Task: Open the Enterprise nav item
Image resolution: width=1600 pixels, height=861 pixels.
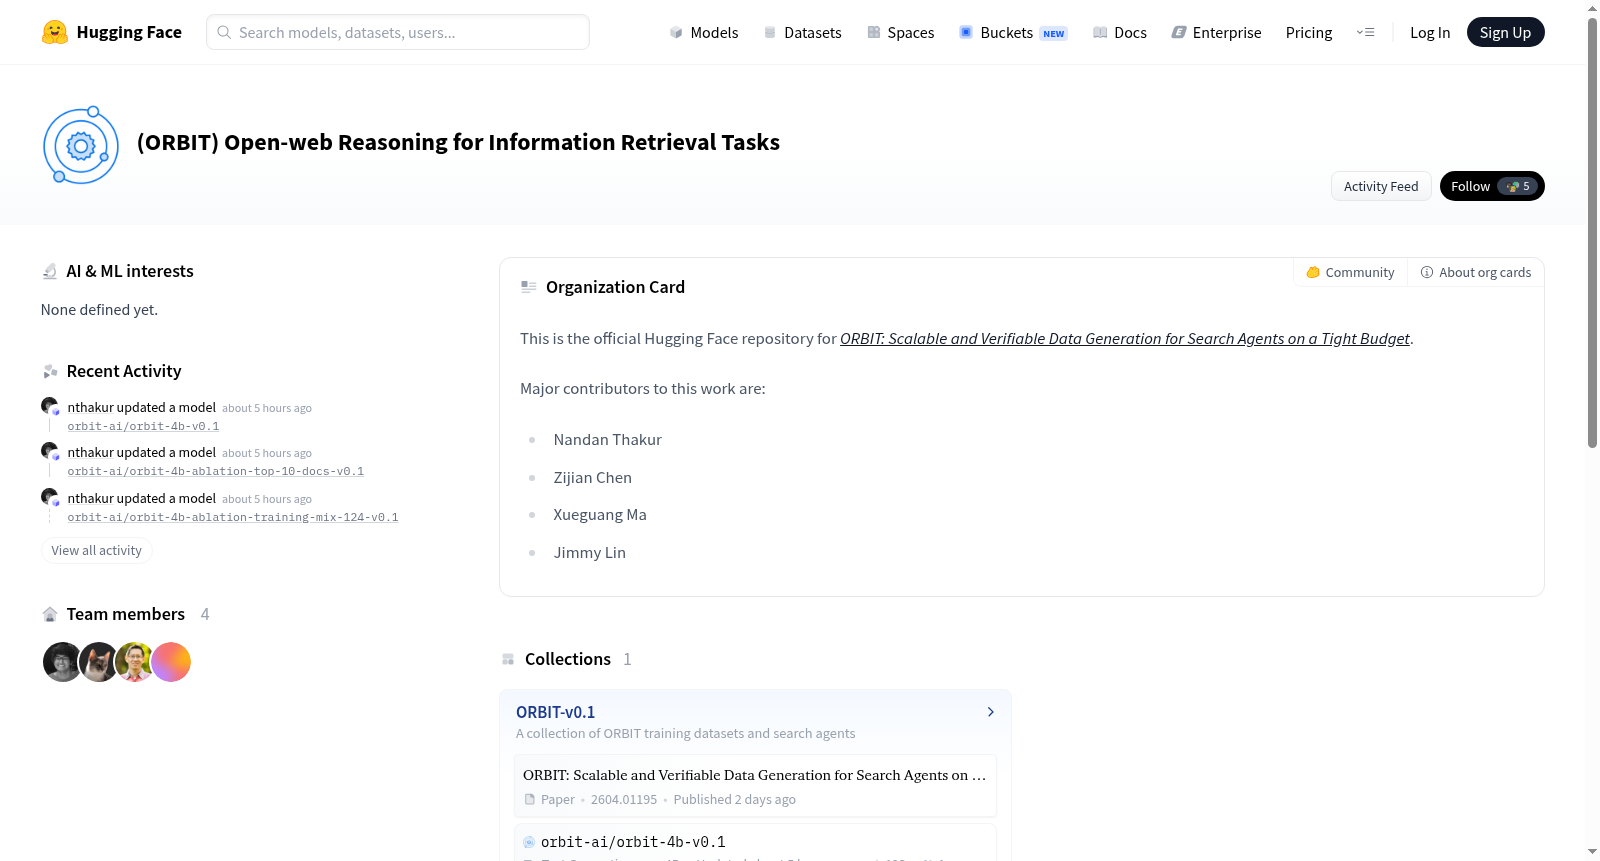Action: (1216, 33)
